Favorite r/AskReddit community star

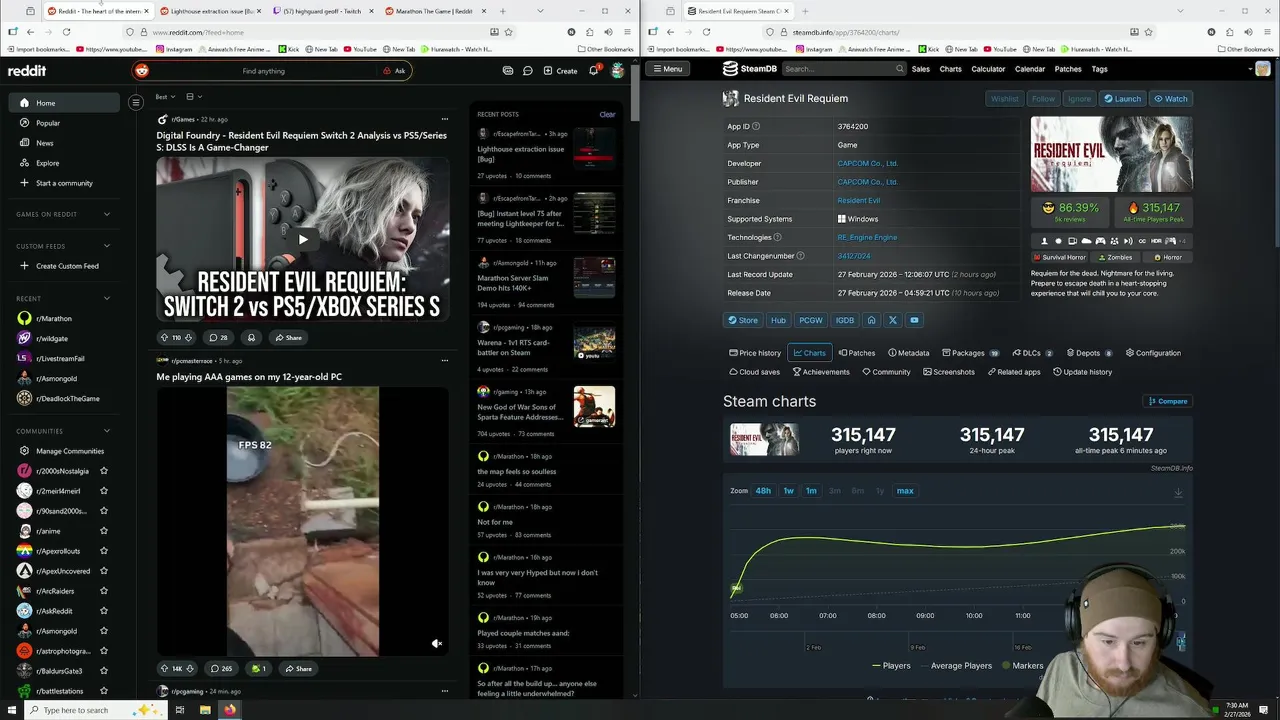[x=104, y=611]
